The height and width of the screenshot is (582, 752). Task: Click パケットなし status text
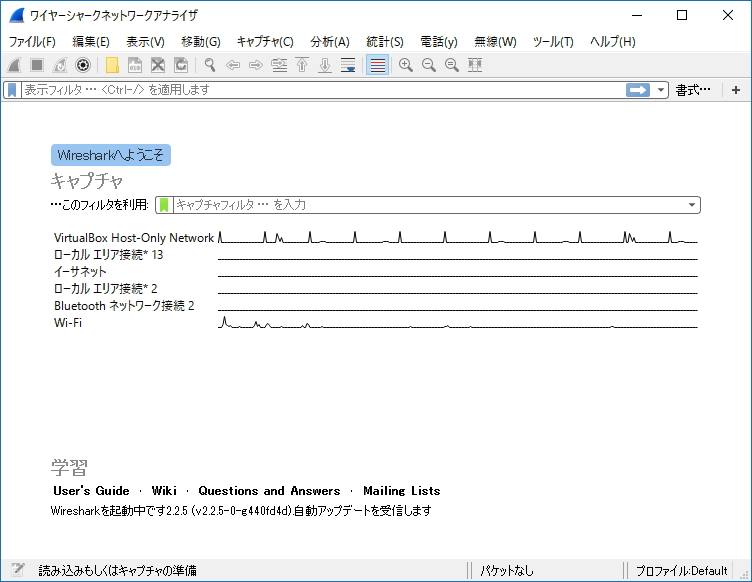(x=506, y=570)
